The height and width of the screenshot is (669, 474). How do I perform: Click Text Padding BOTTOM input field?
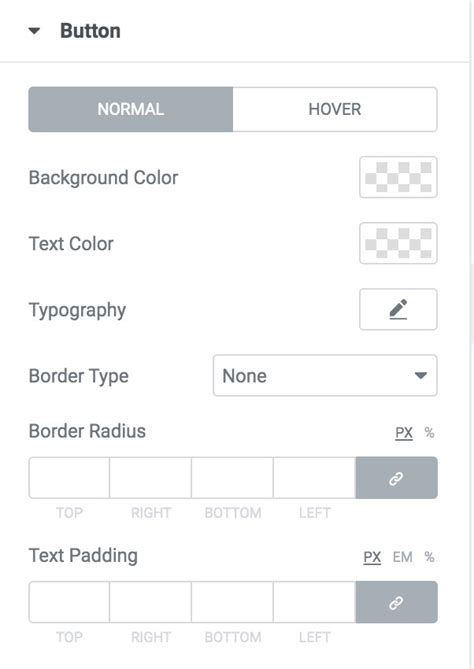pos(233,602)
